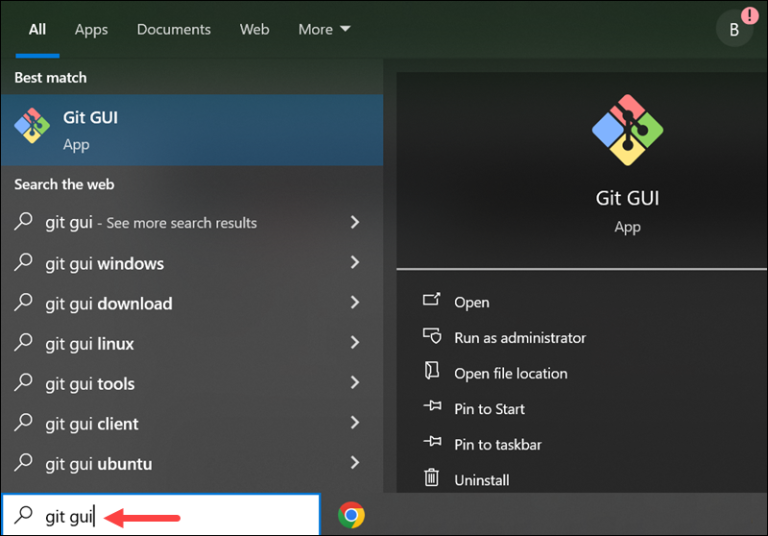The image size is (768, 536).
Task: Open the Git GUI best match result
Action: click(x=192, y=130)
